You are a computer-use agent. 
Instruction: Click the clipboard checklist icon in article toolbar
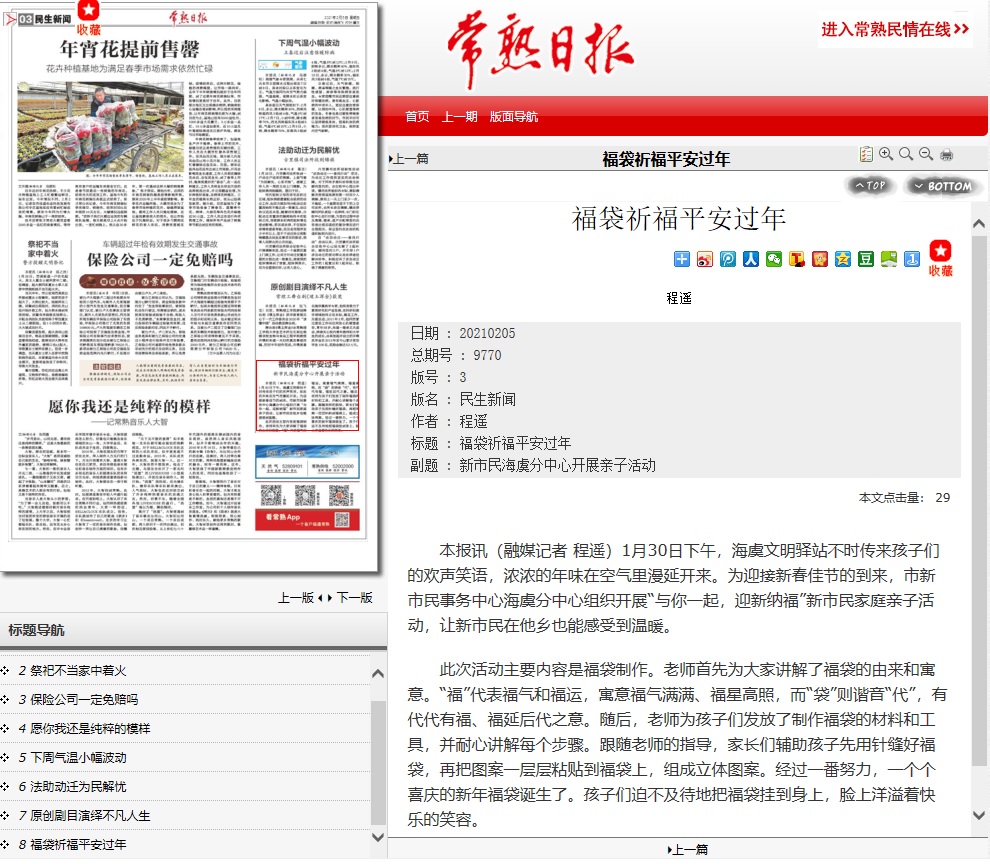click(x=866, y=154)
